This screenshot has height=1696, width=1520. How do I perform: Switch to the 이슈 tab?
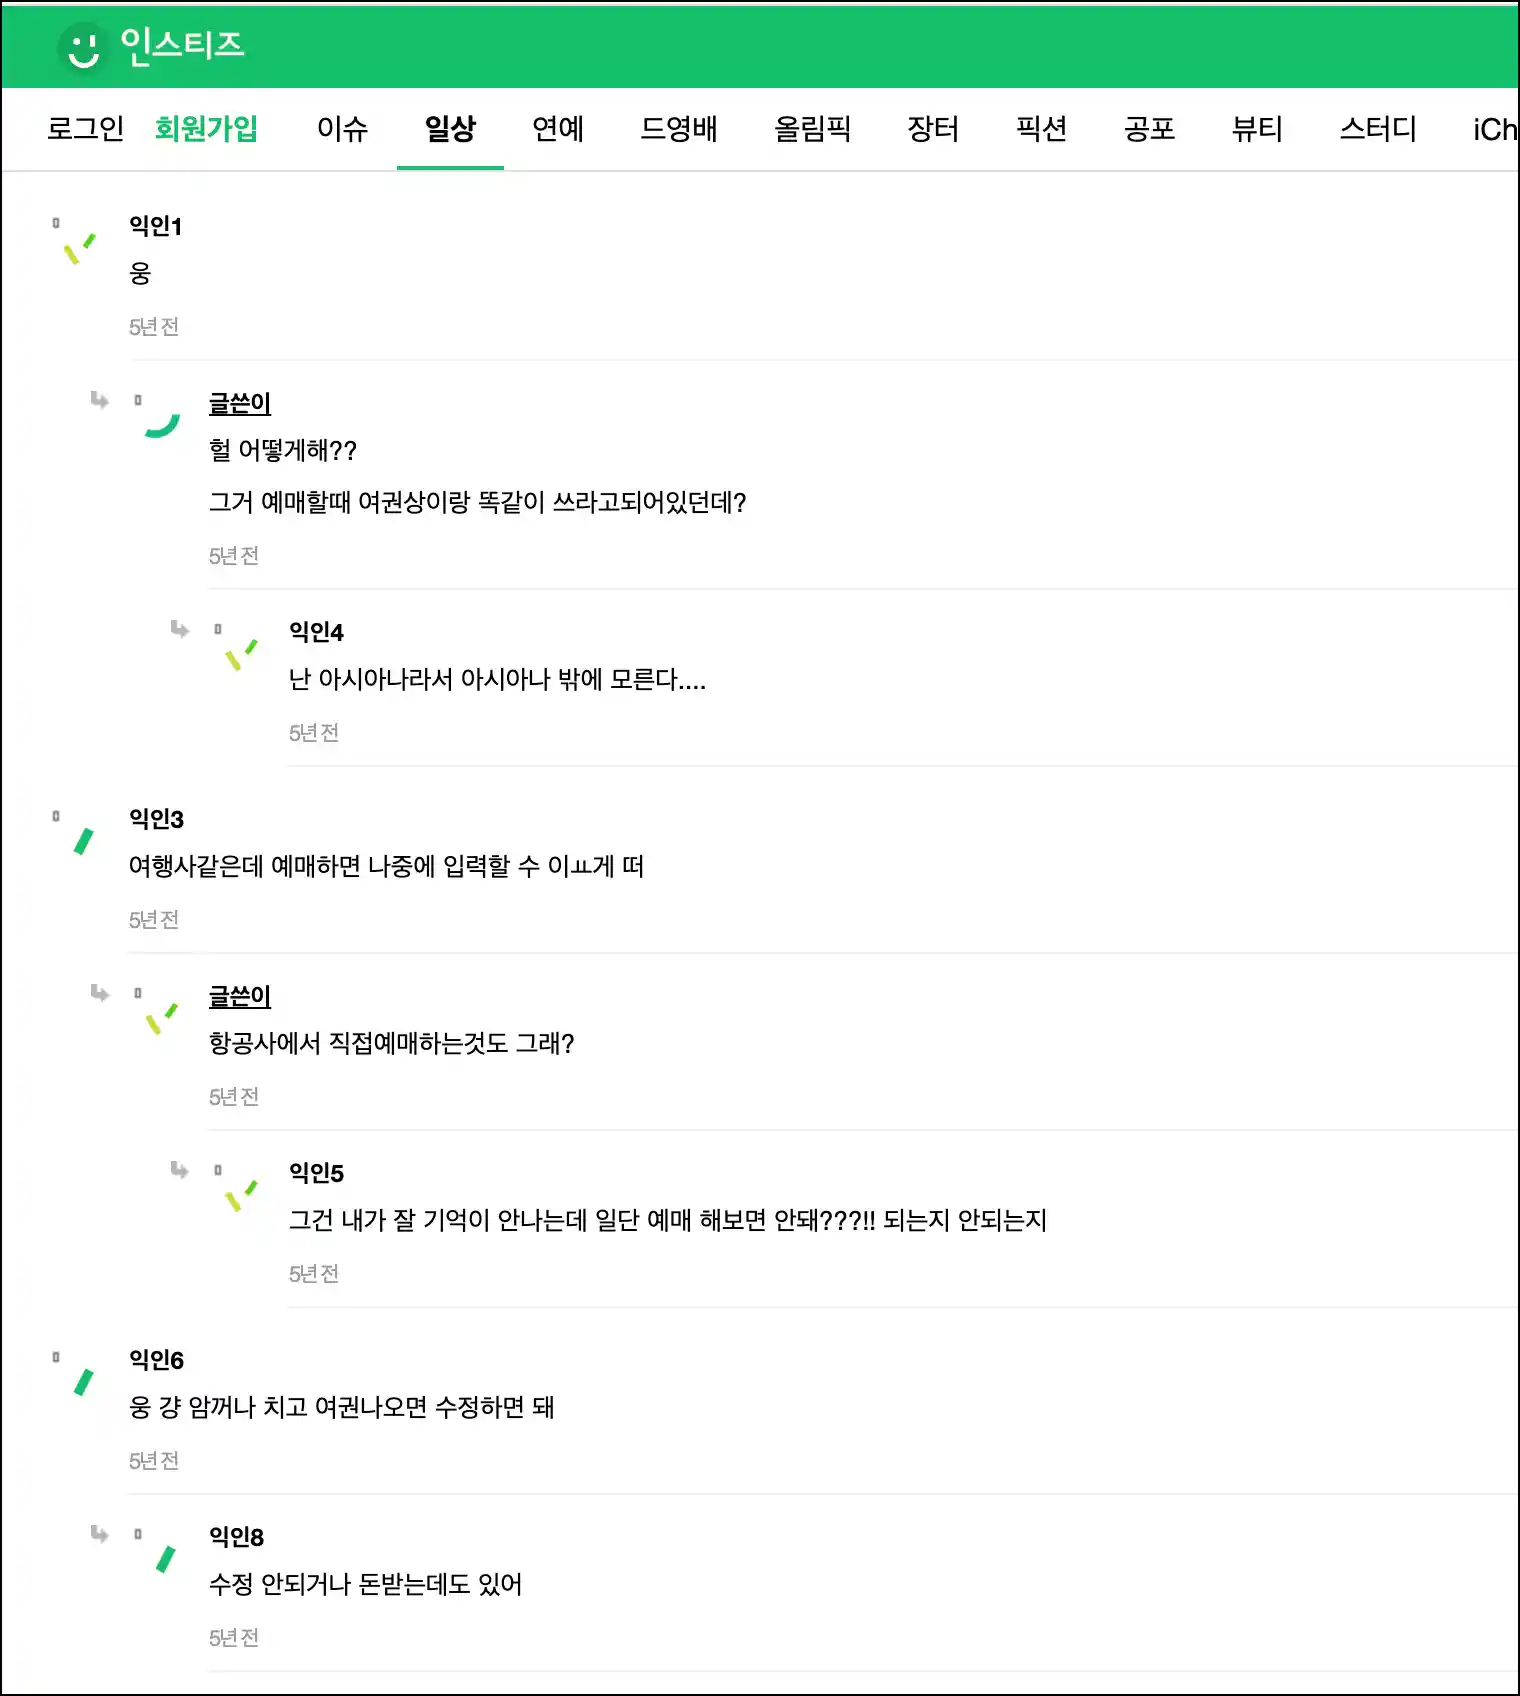pos(343,129)
